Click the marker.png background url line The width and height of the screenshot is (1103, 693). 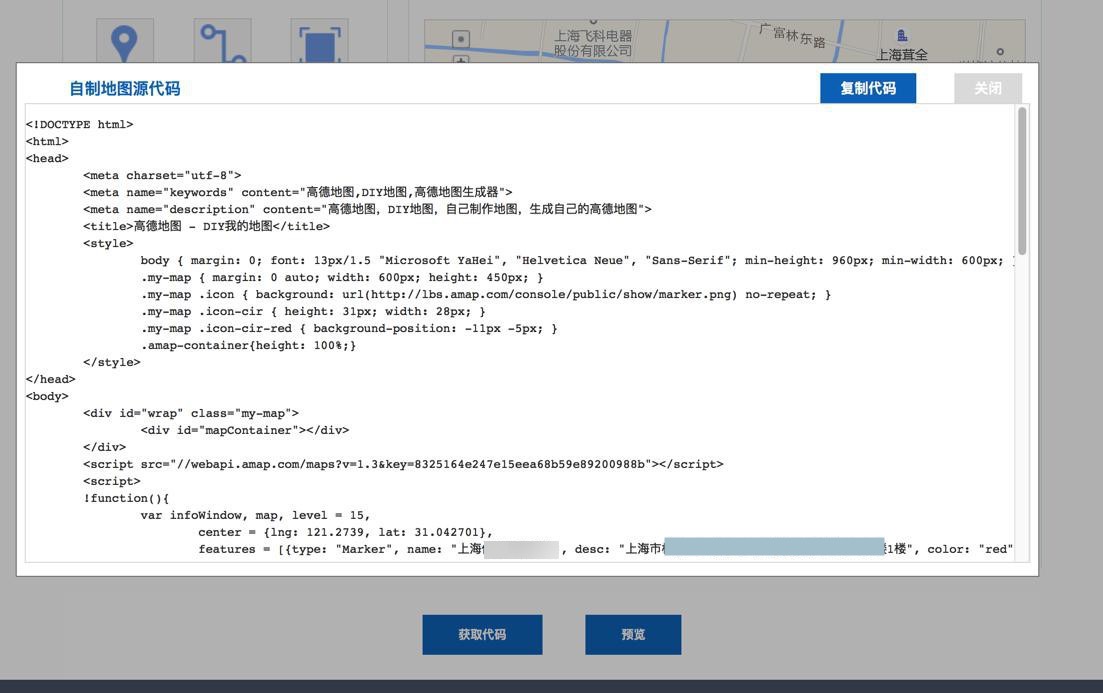tap(485, 294)
